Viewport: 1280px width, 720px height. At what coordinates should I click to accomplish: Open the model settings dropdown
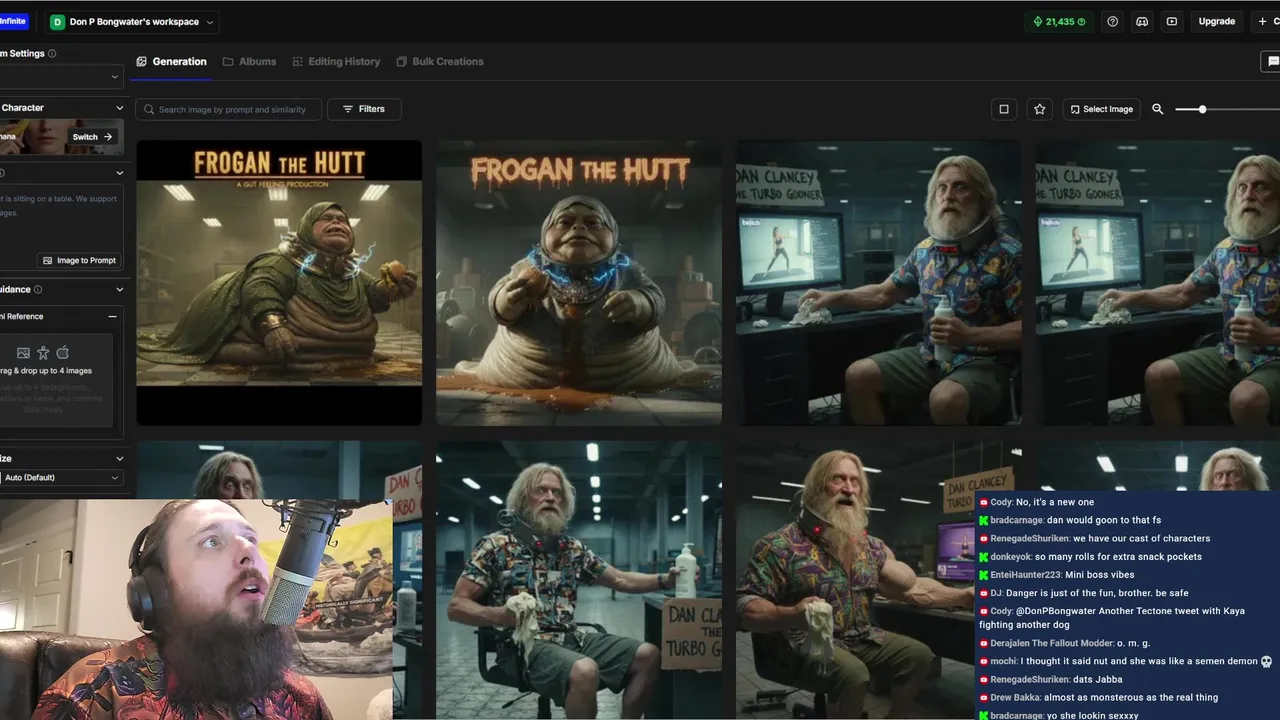click(60, 76)
